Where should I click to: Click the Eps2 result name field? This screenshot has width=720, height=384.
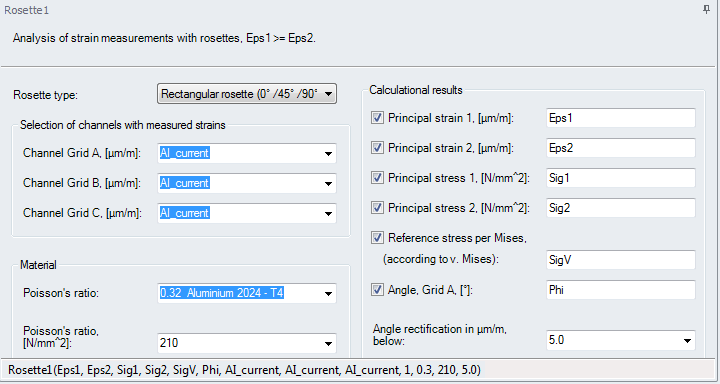point(621,148)
